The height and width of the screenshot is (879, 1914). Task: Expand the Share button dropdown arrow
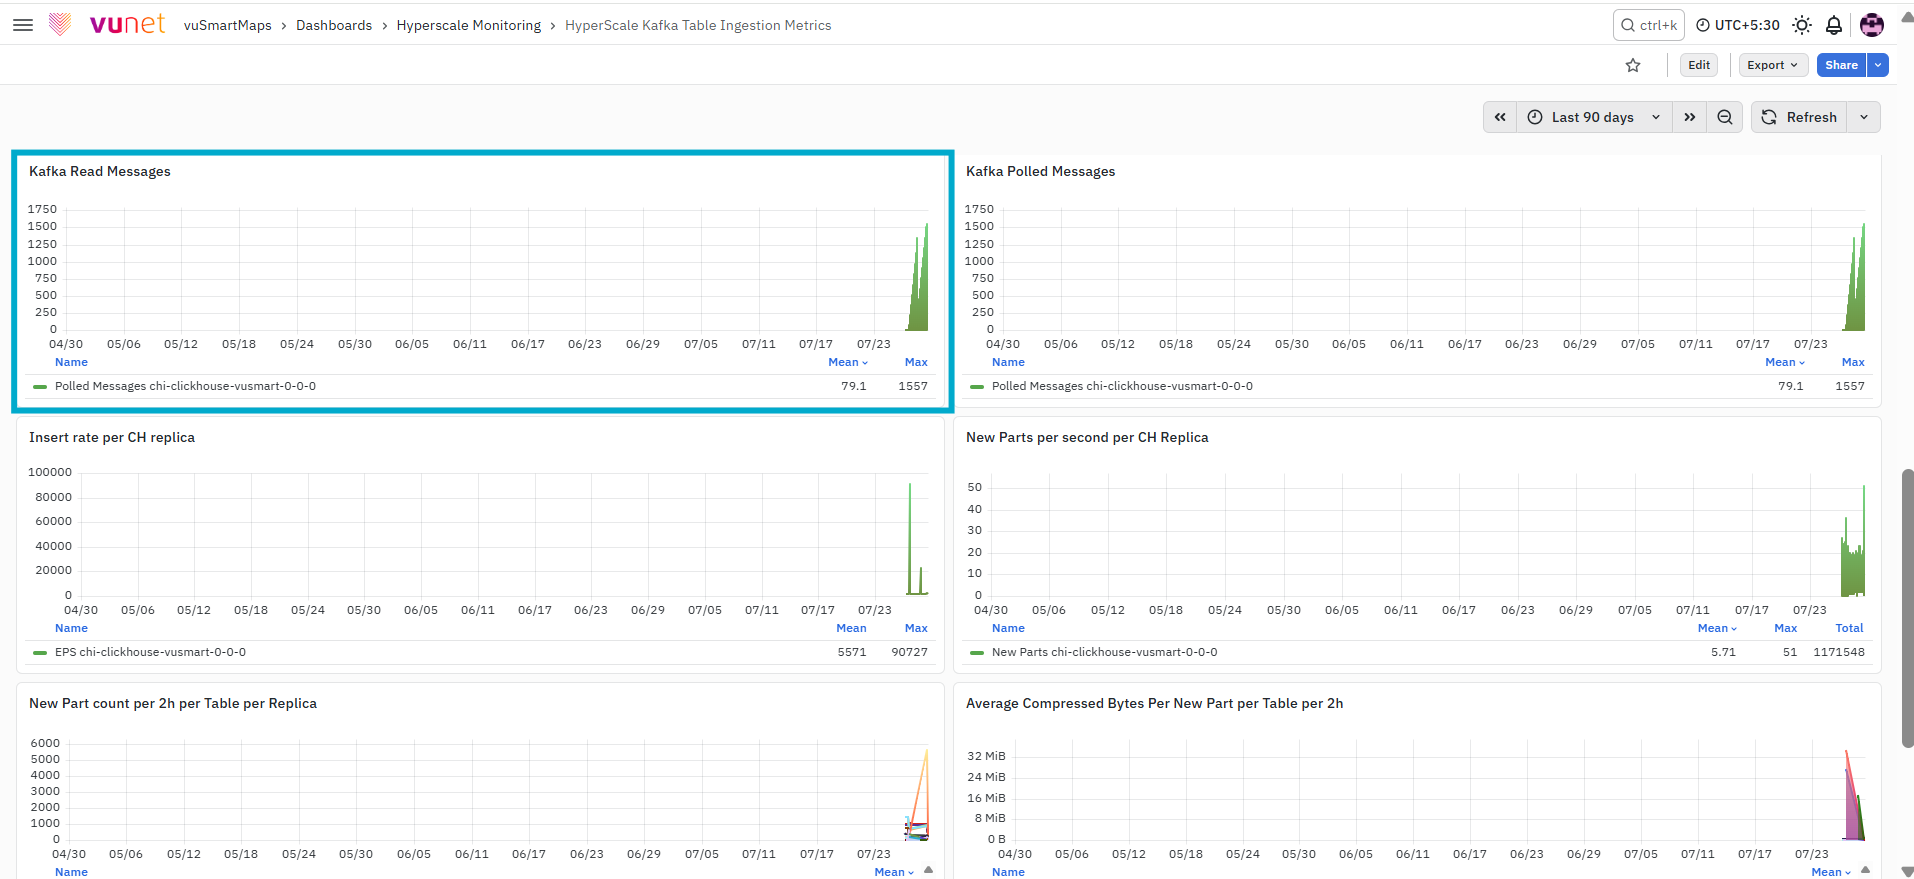(x=1879, y=65)
